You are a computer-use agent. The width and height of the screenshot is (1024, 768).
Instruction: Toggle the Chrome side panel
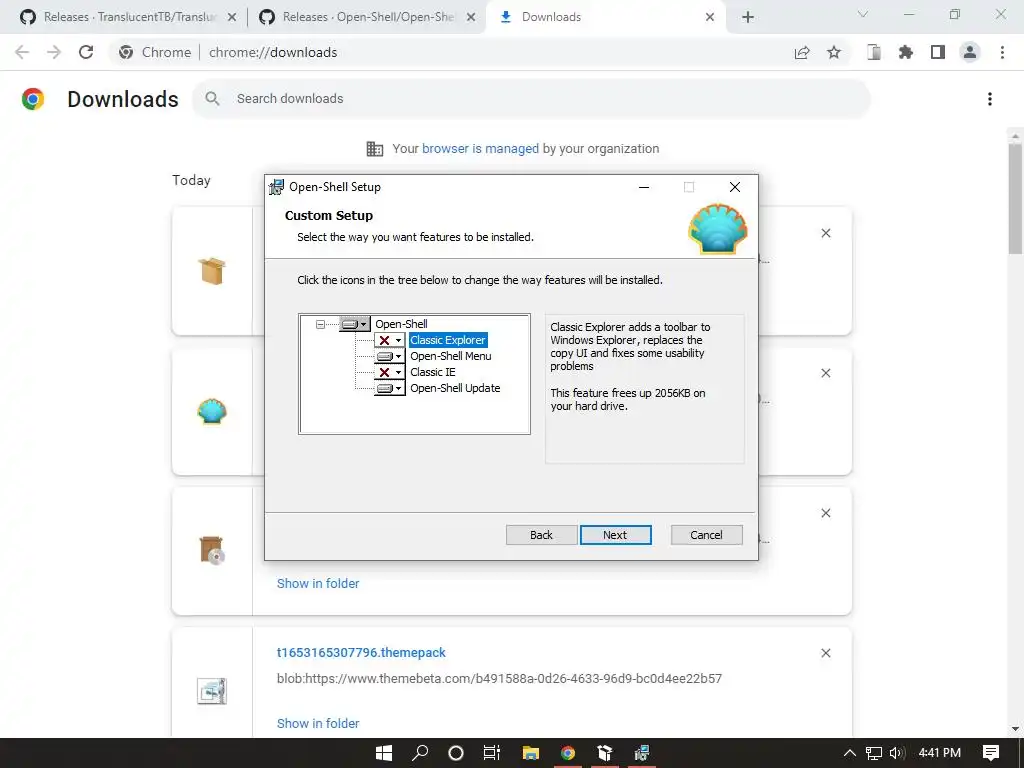[938, 52]
